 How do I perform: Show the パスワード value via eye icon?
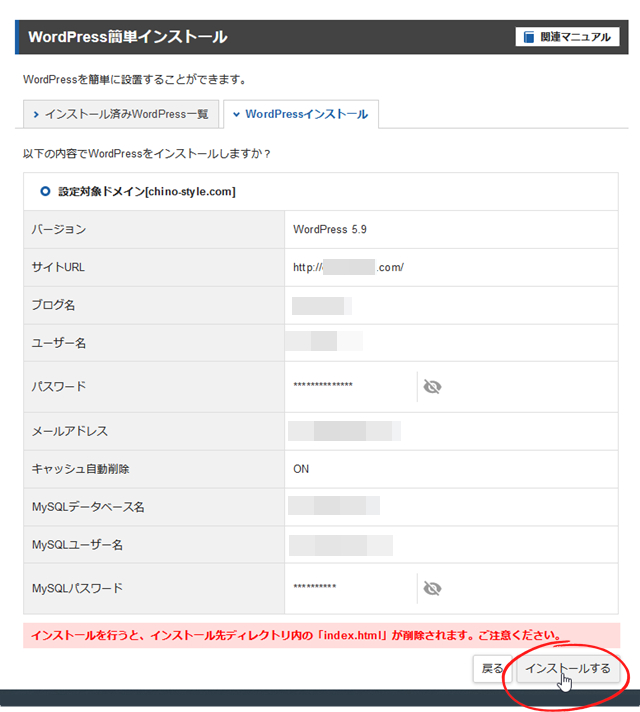click(x=432, y=386)
